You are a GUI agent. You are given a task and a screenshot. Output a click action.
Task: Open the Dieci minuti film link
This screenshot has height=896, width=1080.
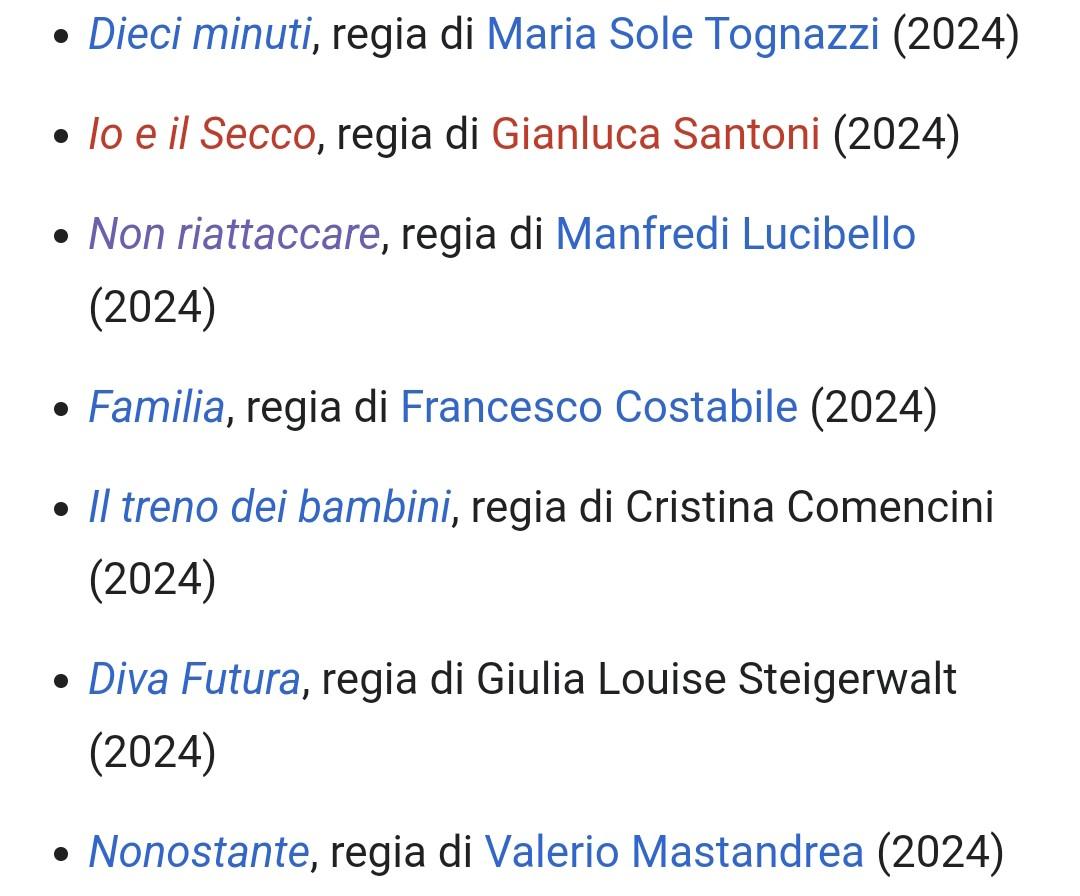(200, 33)
